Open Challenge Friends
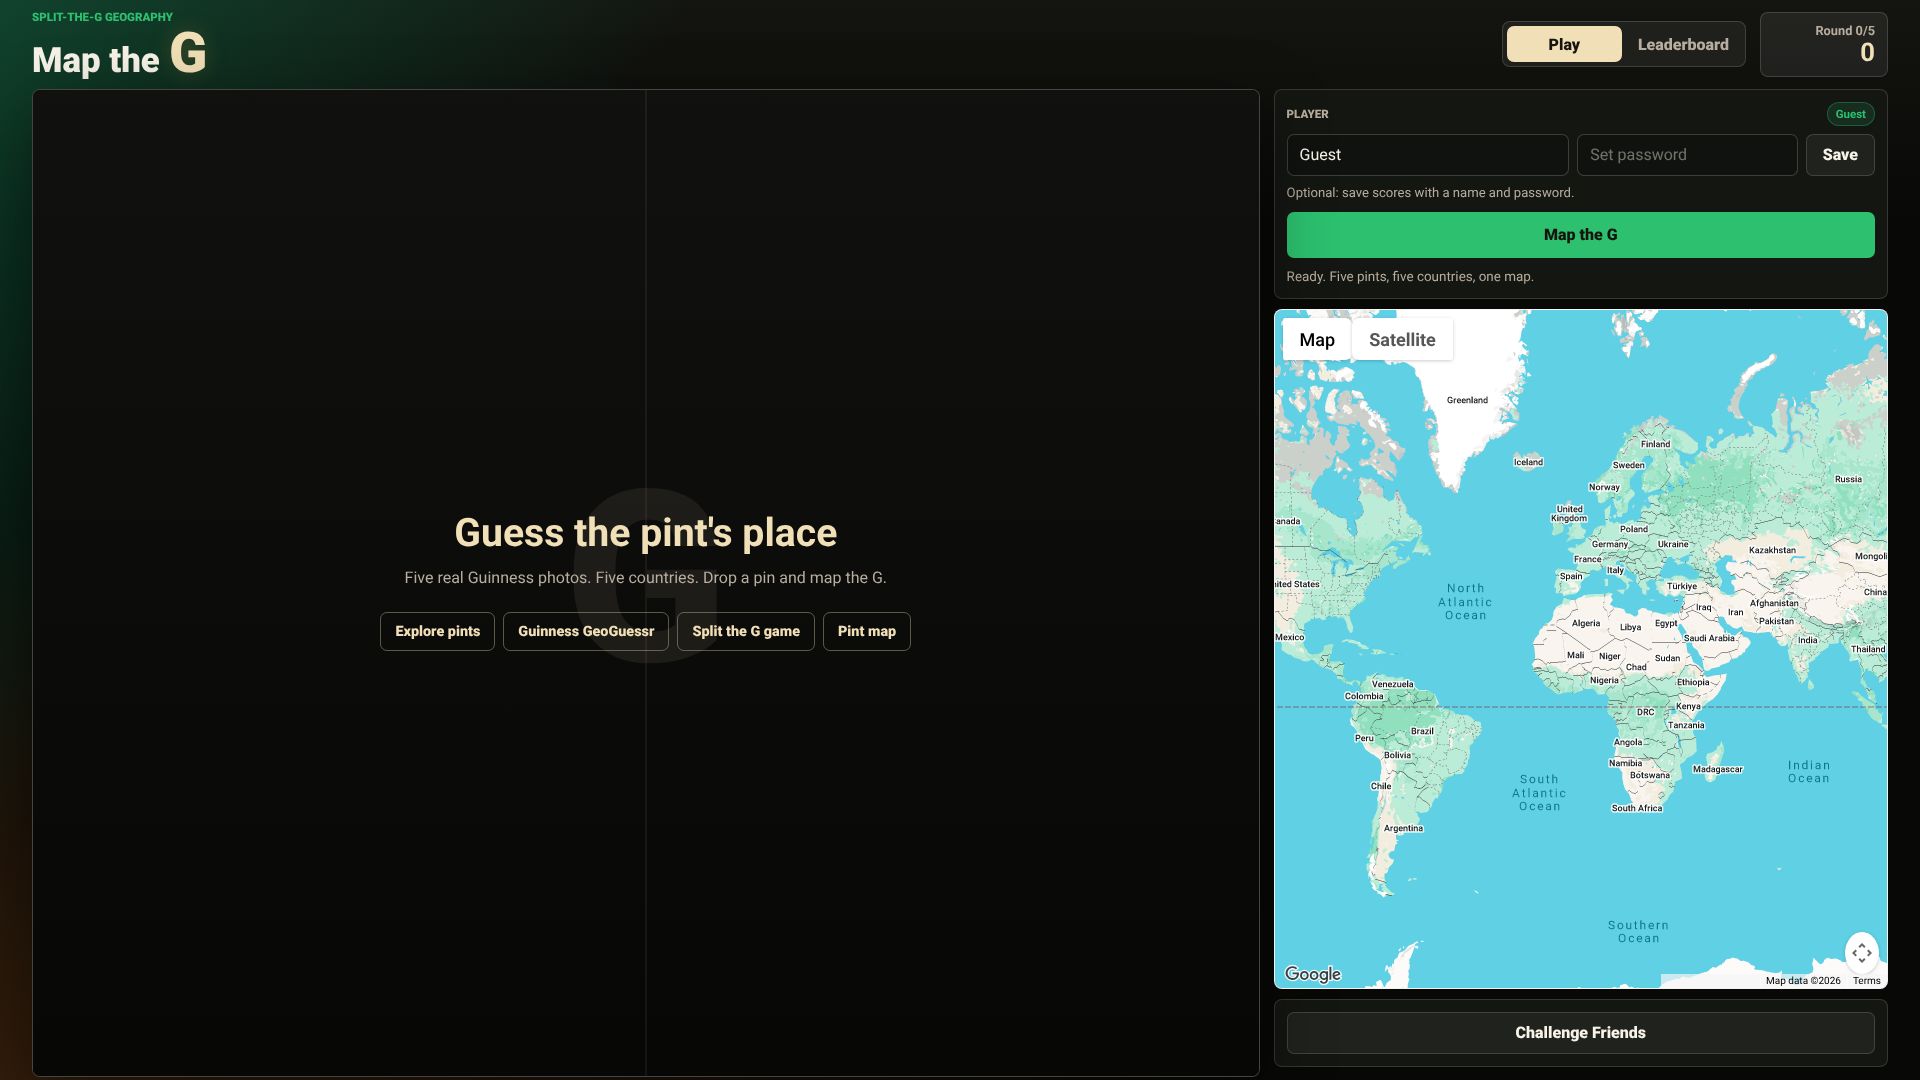This screenshot has height=1080, width=1920. click(x=1580, y=1033)
